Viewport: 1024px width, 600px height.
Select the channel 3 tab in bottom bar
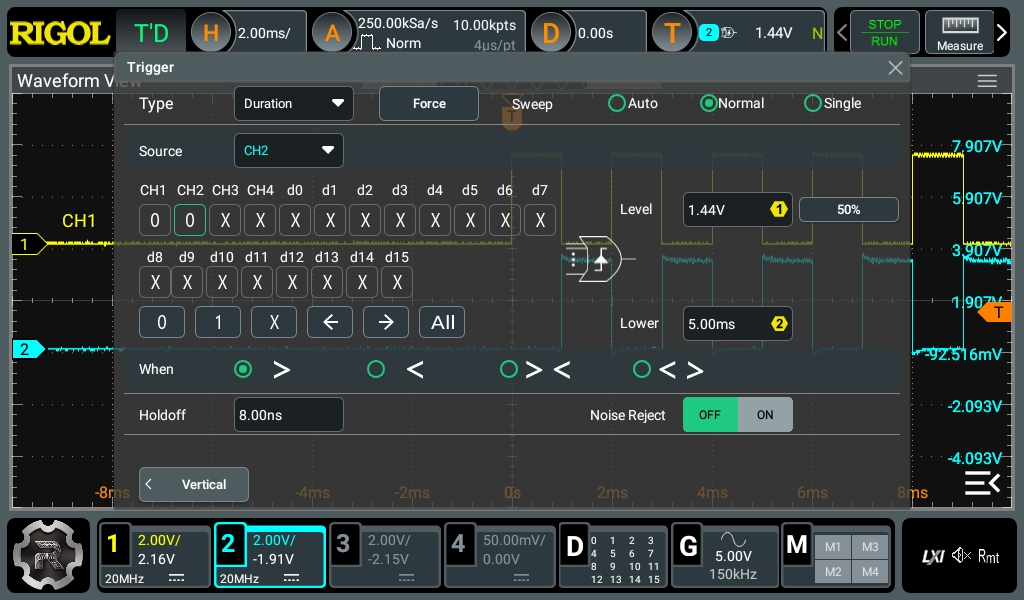click(385, 555)
